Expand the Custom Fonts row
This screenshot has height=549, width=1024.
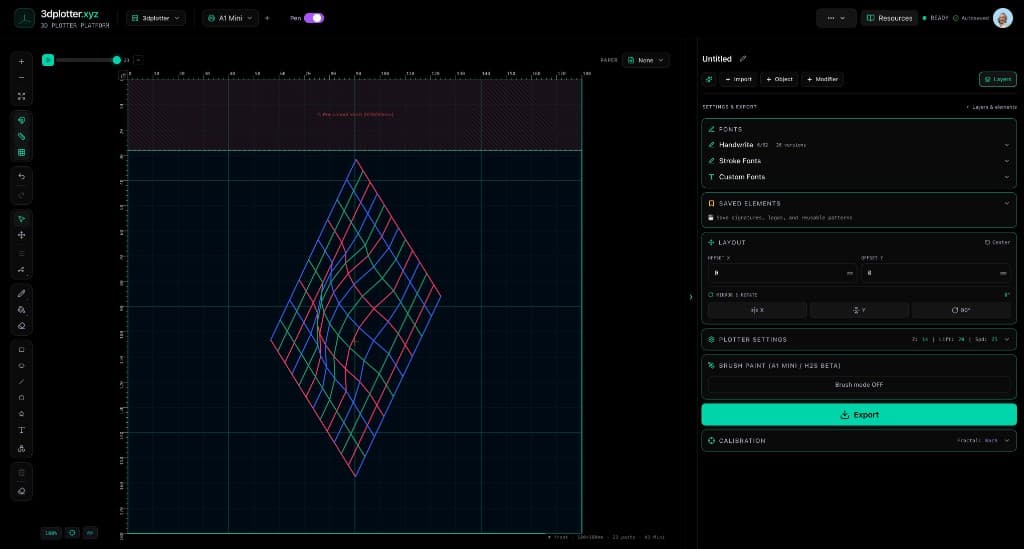pos(859,177)
